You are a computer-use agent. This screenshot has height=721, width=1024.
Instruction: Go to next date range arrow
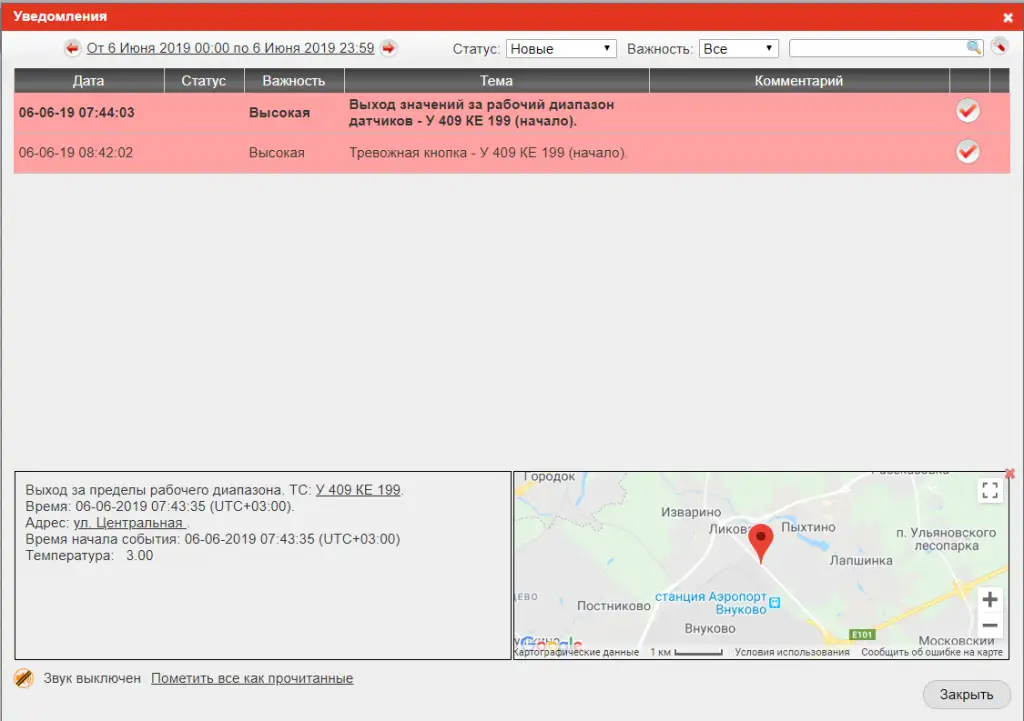[x=388, y=48]
